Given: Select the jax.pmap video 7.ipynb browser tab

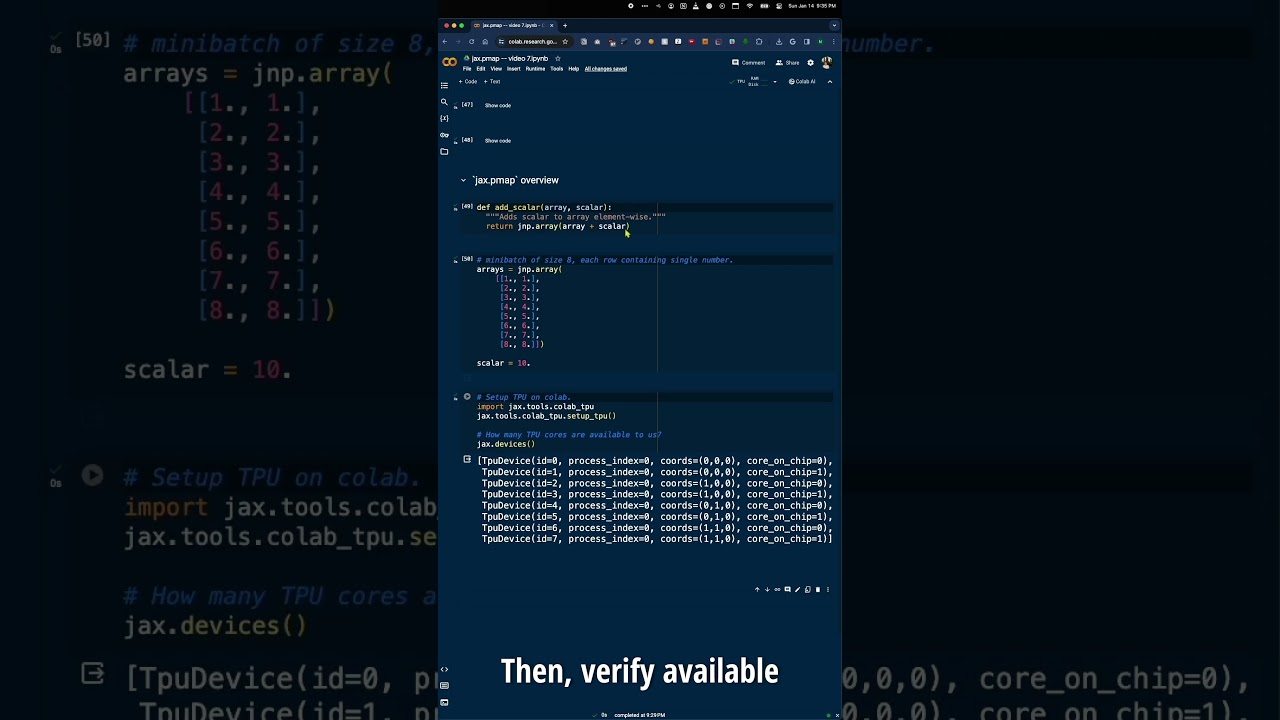Looking at the screenshot, I should pyautogui.click(x=513, y=25).
